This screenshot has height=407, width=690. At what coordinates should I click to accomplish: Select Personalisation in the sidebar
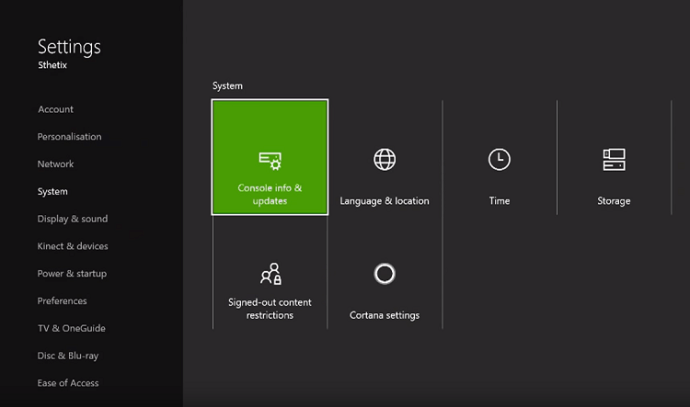click(70, 137)
